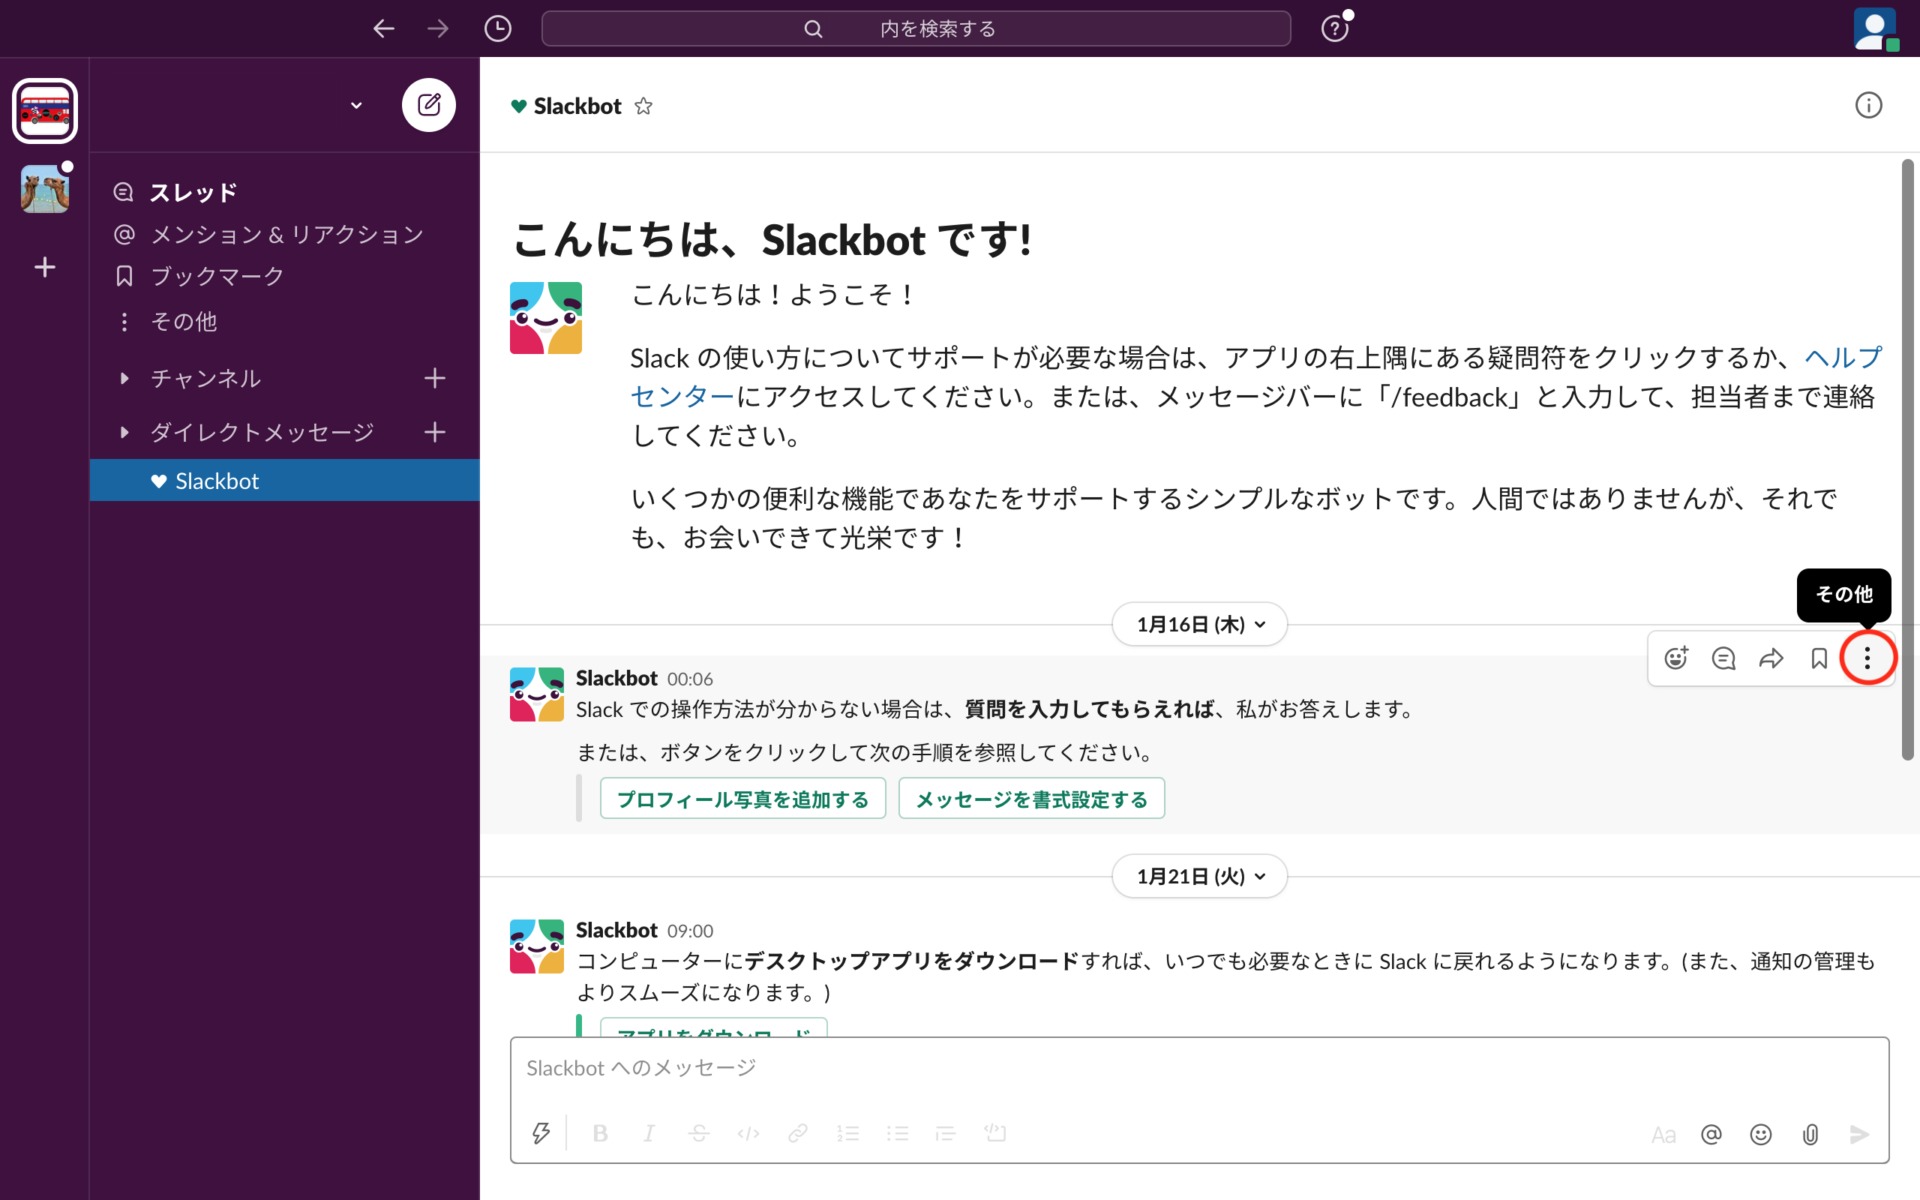Select the Slackbot conversation in sidebar
This screenshot has height=1200, width=1920.
click(284, 480)
